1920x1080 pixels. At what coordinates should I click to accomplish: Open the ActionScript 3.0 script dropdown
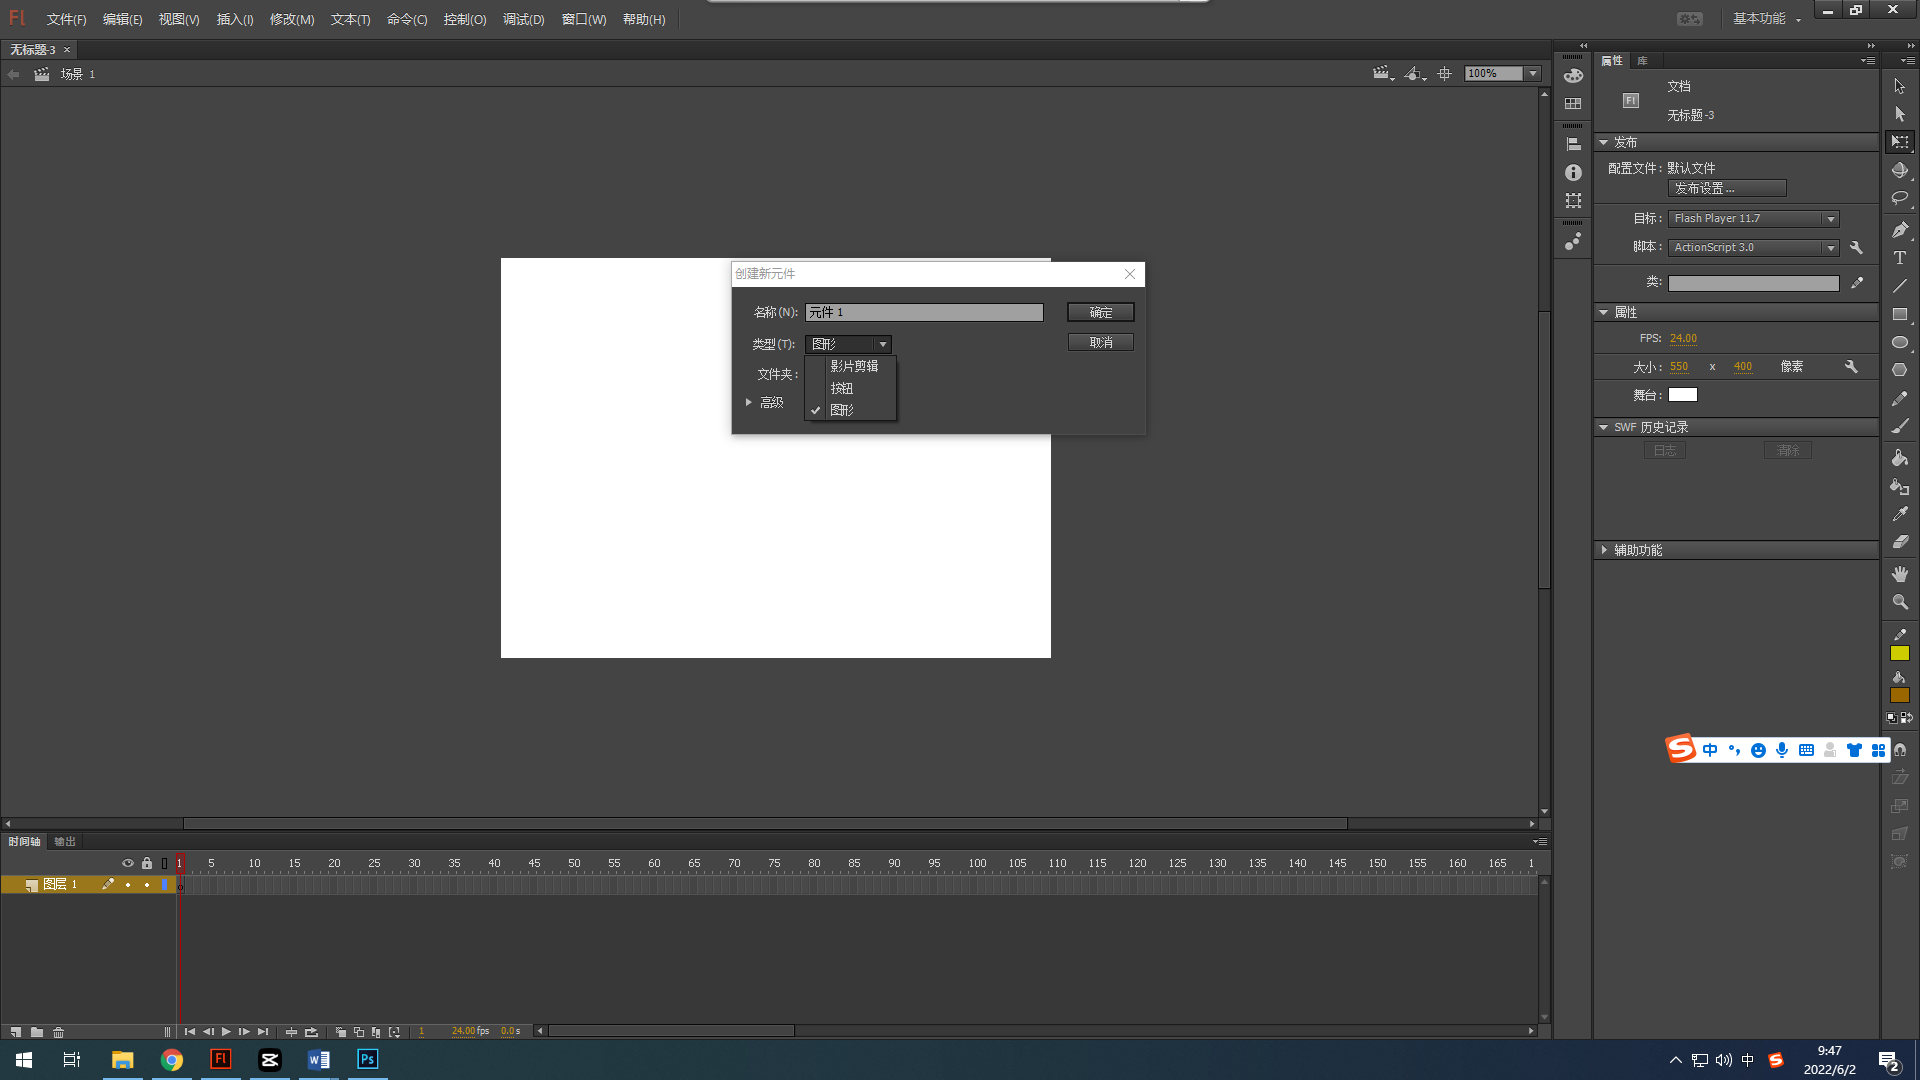[x=1753, y=247]
